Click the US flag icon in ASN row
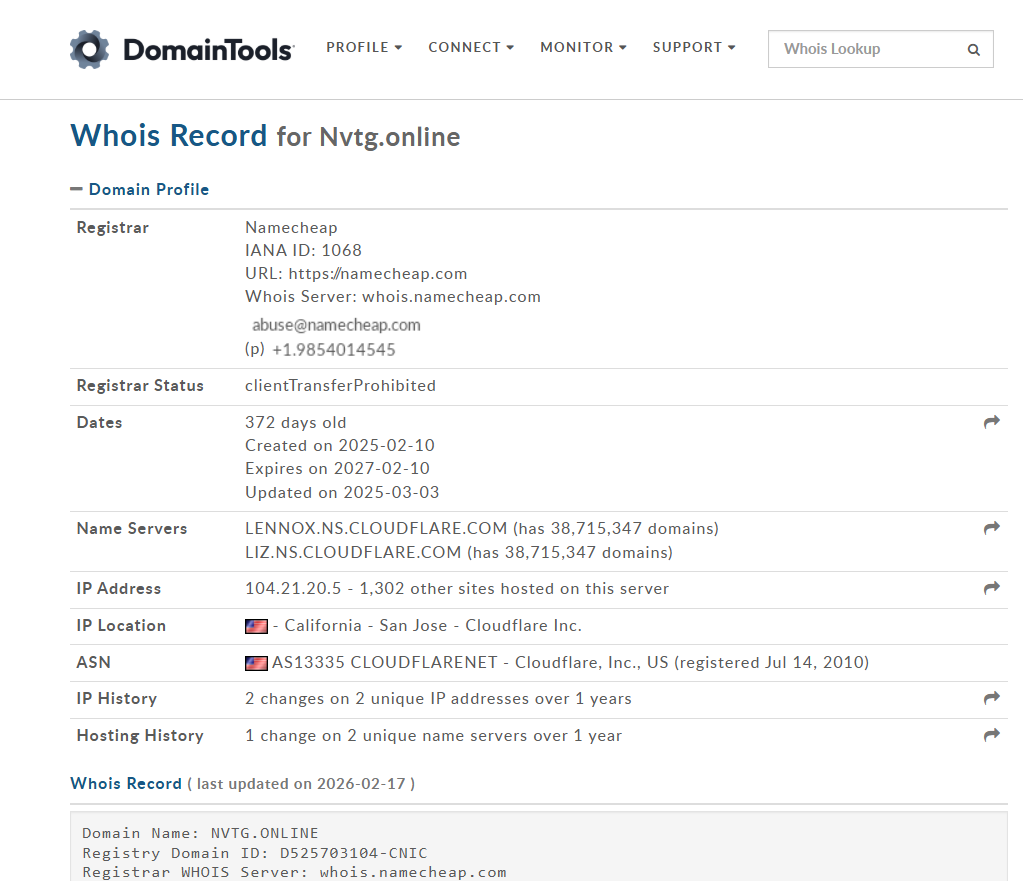1023x881 pixels. point(256,663)
